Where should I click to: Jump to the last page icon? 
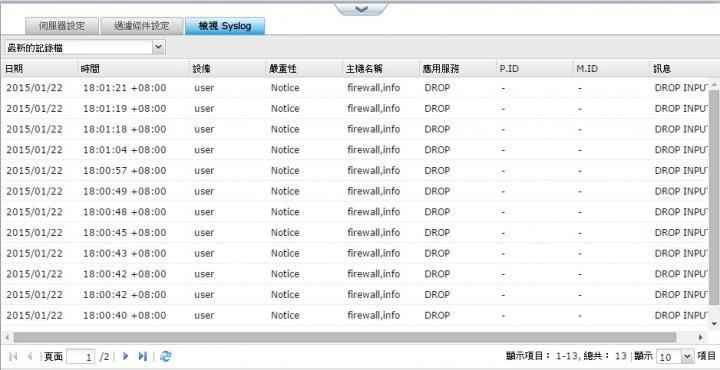pos(142,356)
